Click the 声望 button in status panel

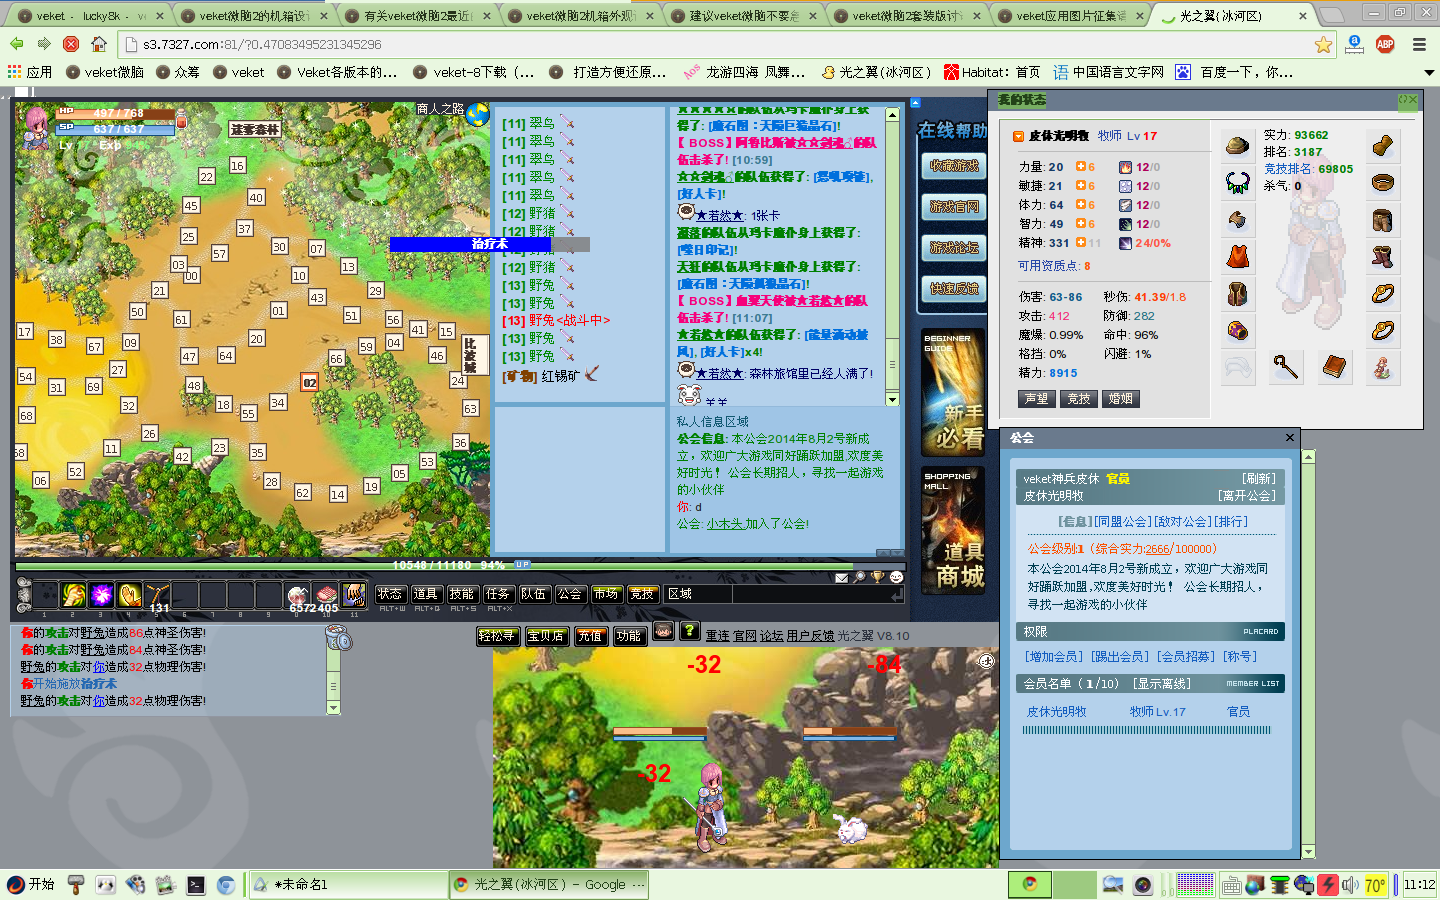pos(1037,399)
